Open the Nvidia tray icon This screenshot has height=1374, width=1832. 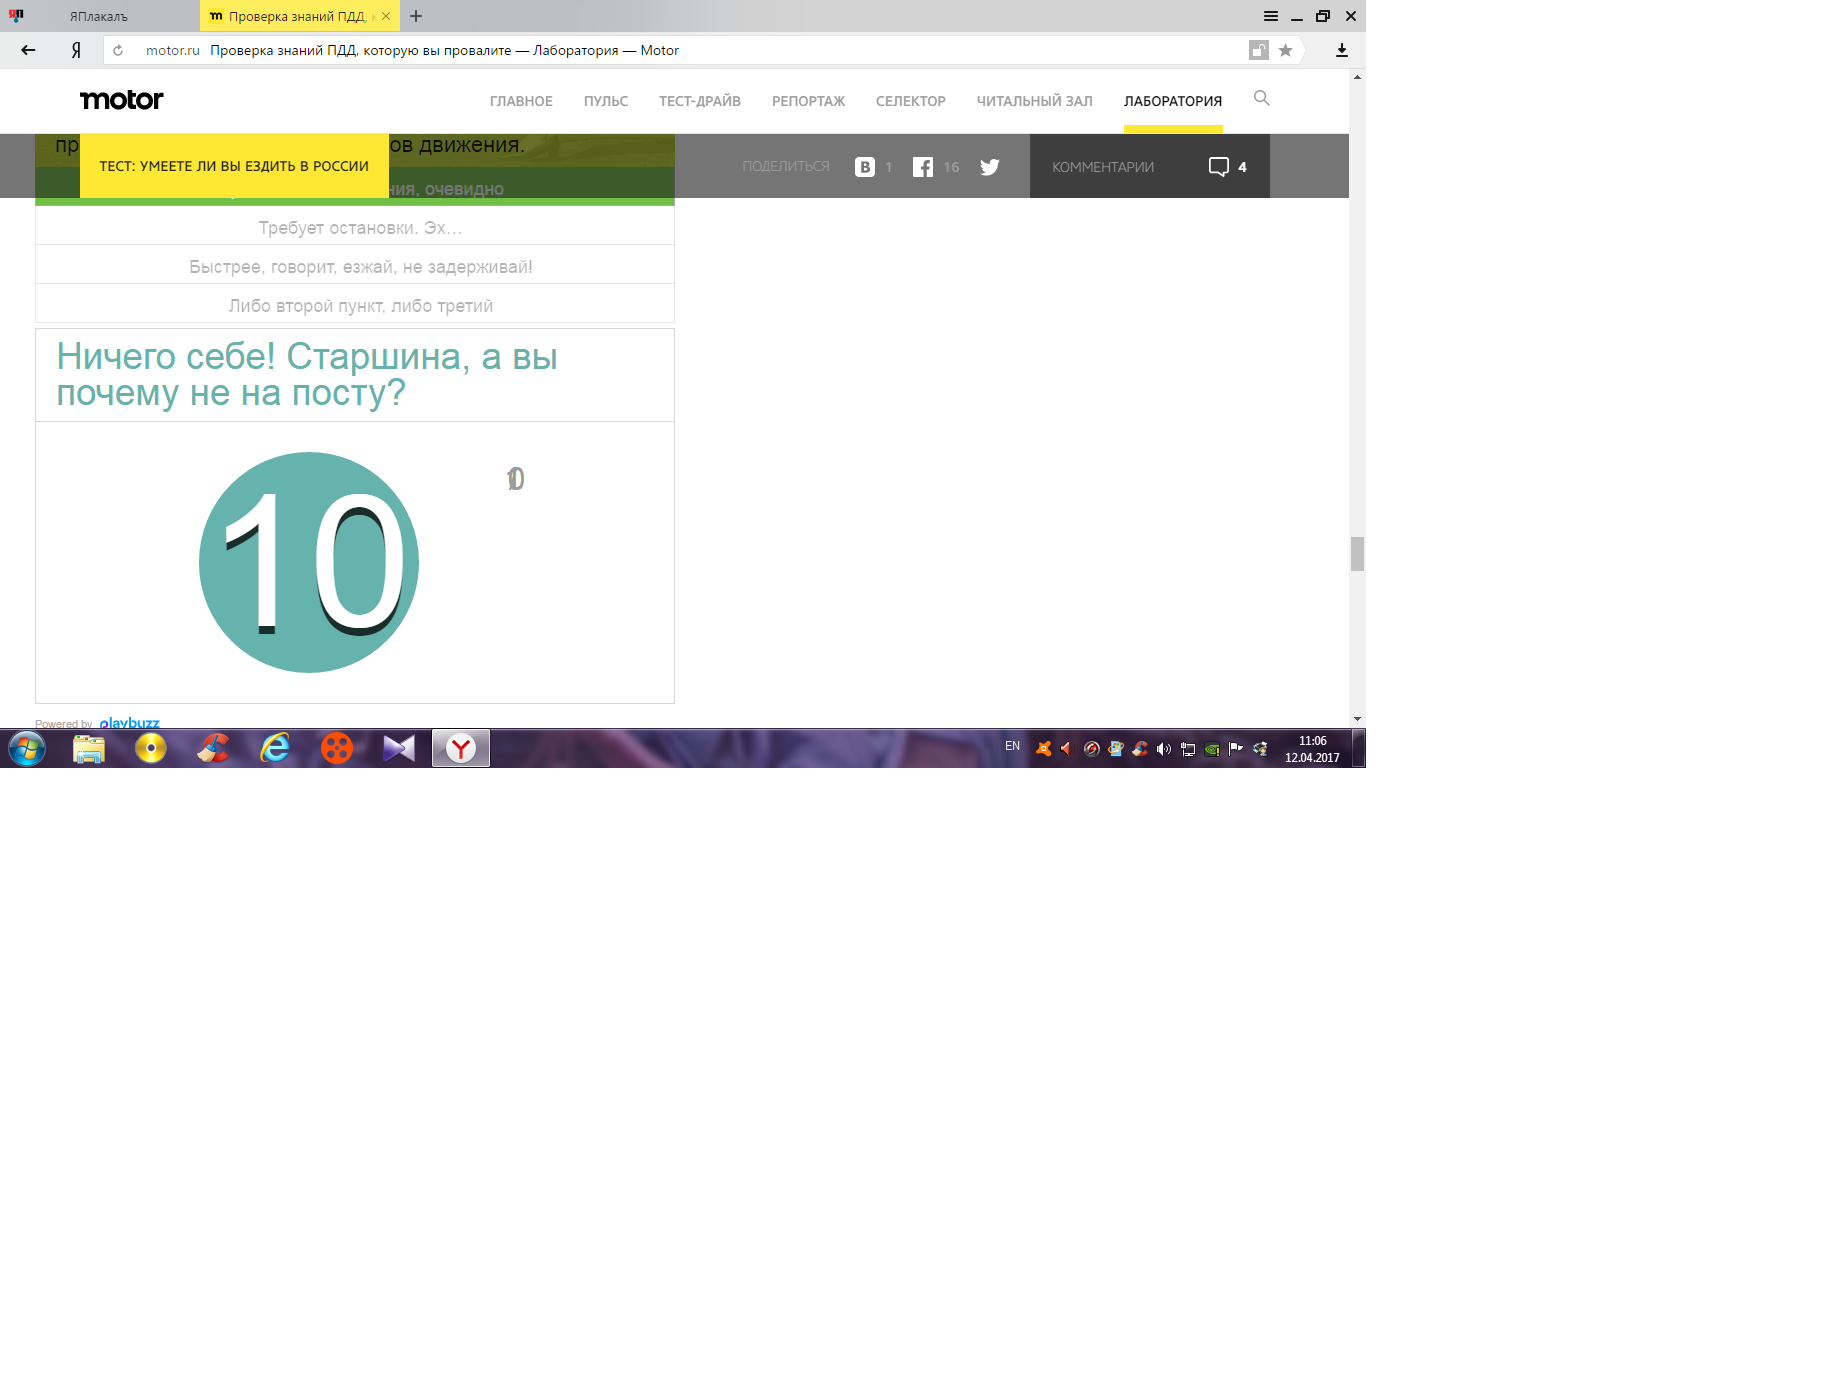[x=1212, y=748]
